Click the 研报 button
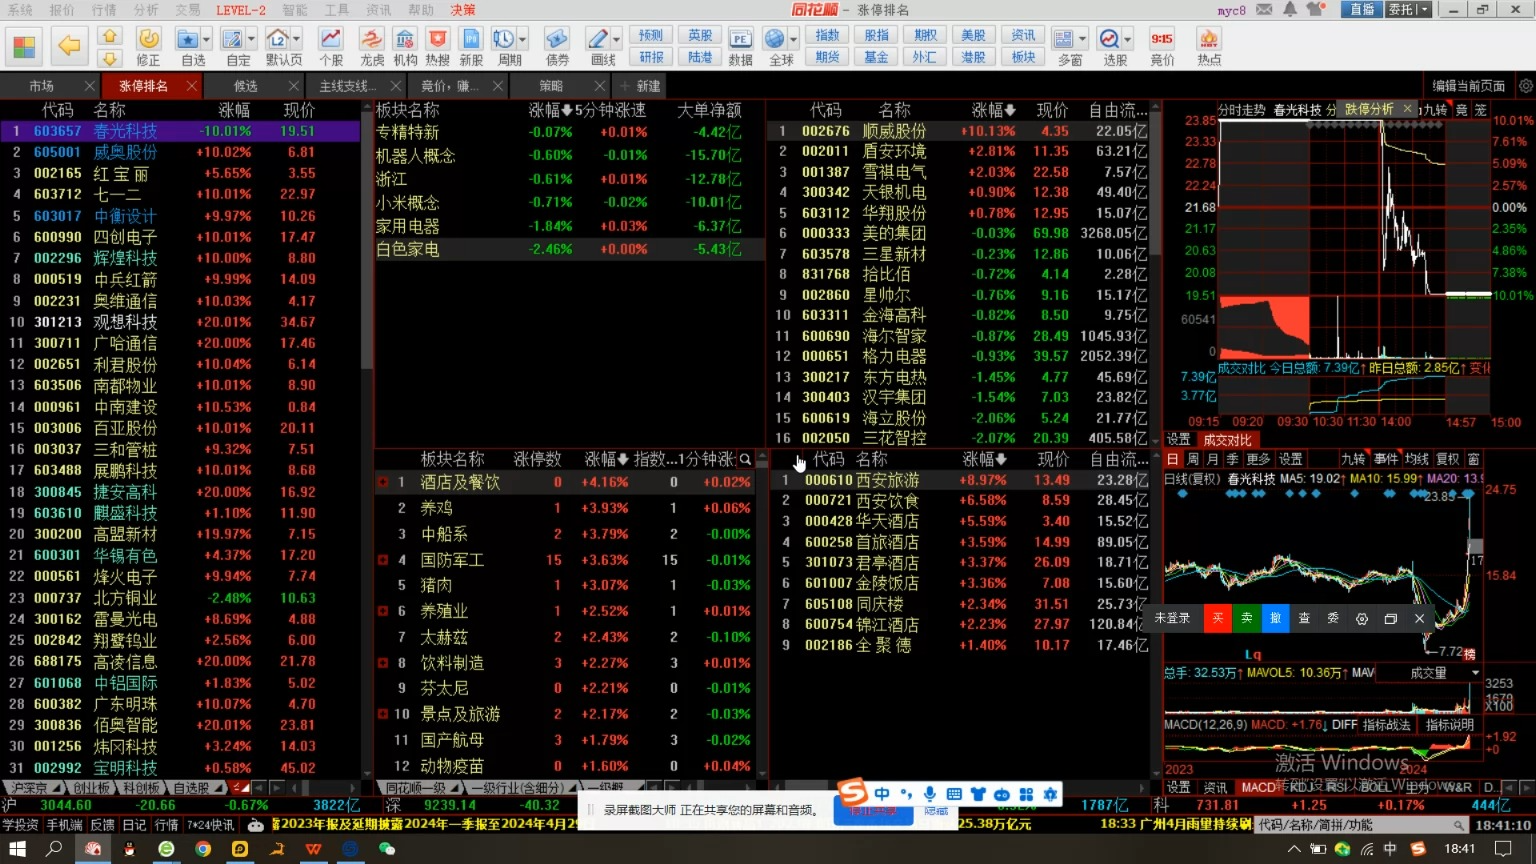This screenshot has height=864, width=1536. tap(651, 57)
